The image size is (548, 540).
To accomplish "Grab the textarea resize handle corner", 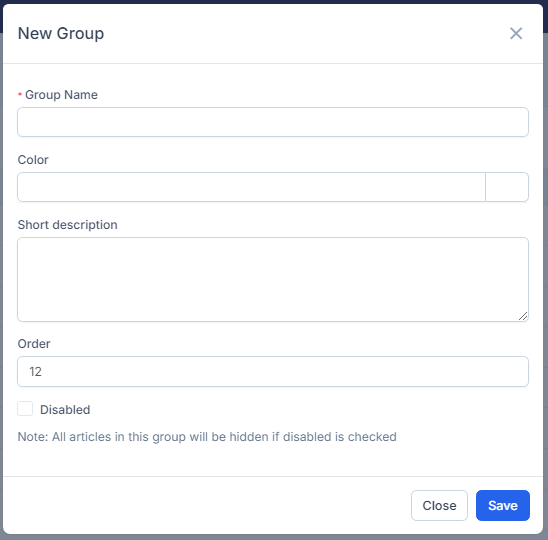I will click(523, 316).
